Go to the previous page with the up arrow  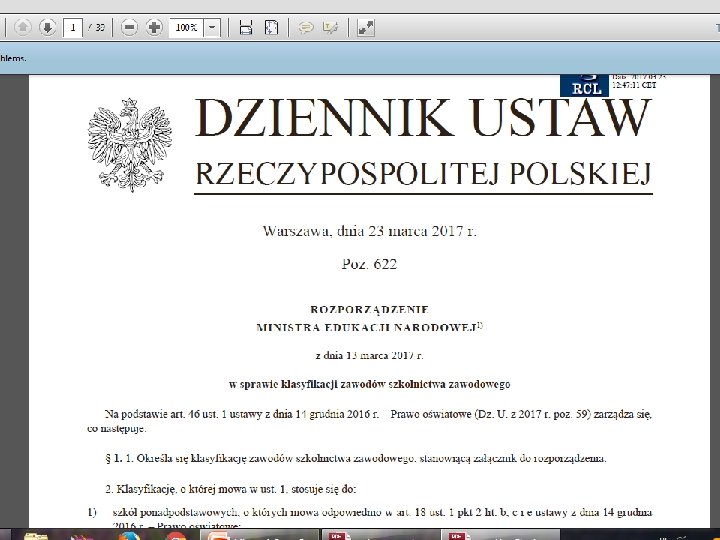22,28
